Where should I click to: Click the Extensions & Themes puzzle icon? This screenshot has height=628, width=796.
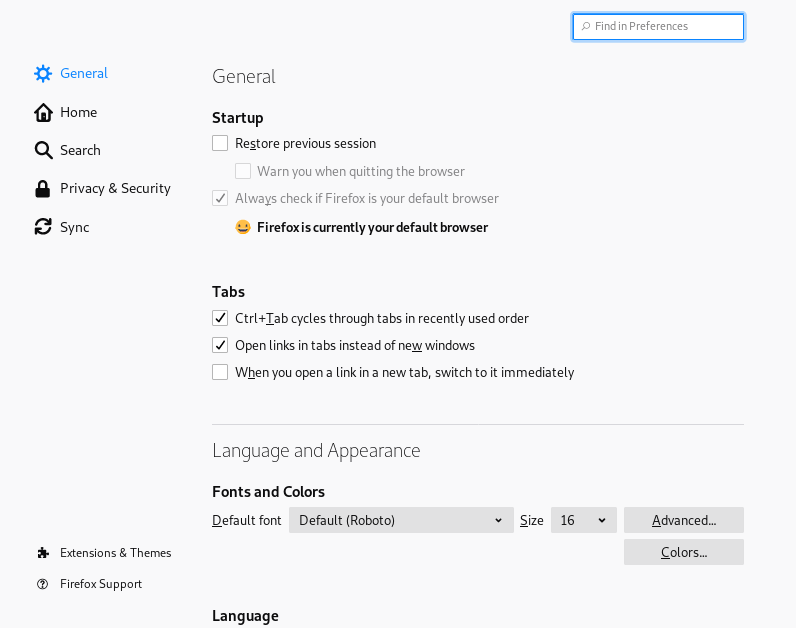tap(43, 552)
